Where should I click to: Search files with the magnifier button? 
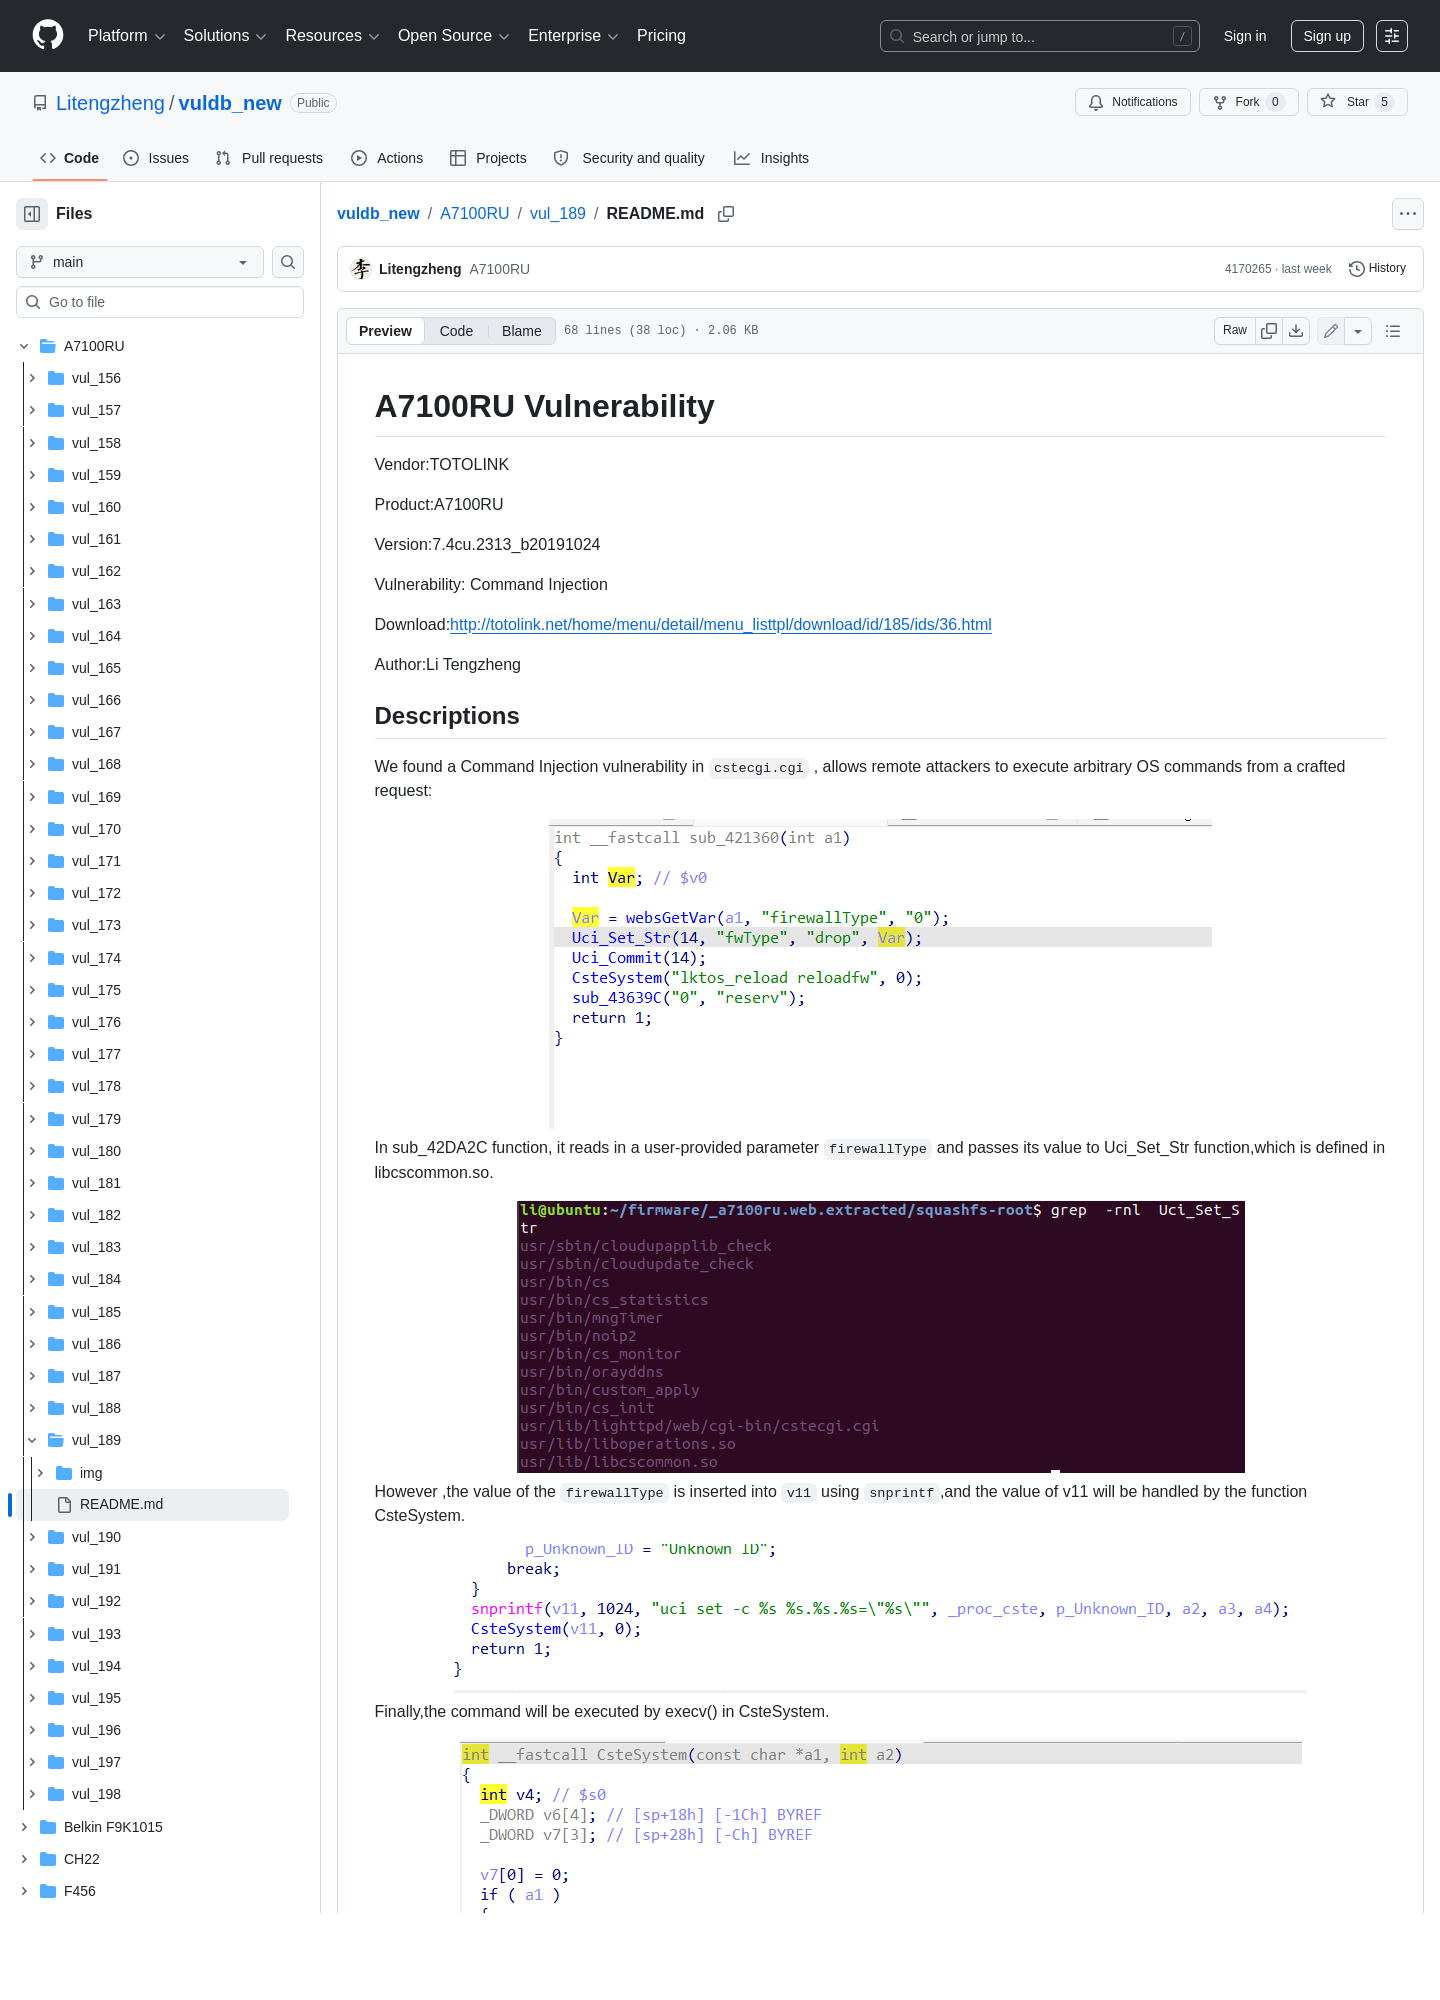coord(288,262)
